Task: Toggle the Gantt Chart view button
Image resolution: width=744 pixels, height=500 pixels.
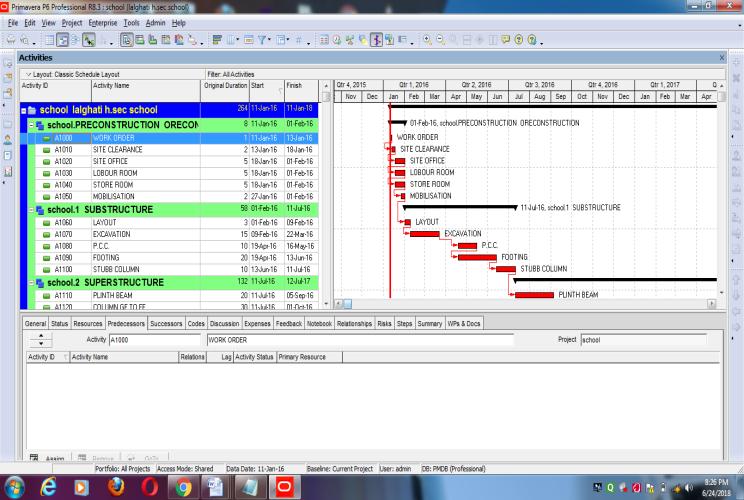Action: click(x=63, y=40)
